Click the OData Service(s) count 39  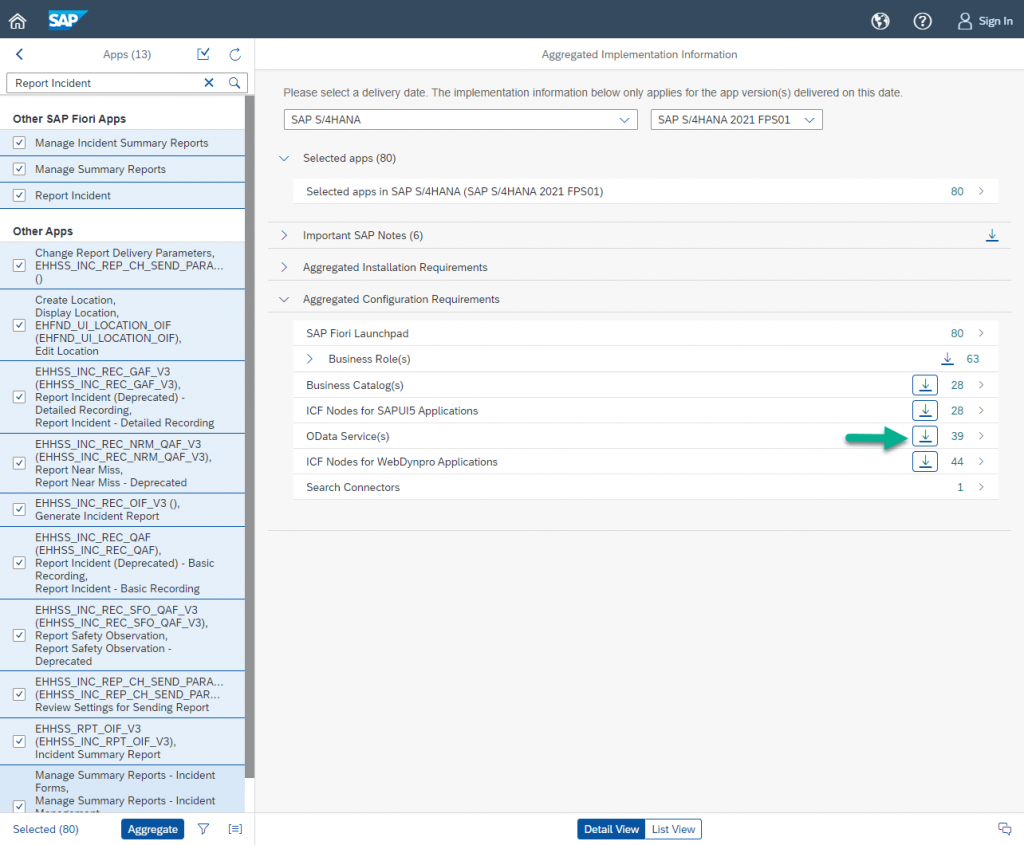point(957,436)
